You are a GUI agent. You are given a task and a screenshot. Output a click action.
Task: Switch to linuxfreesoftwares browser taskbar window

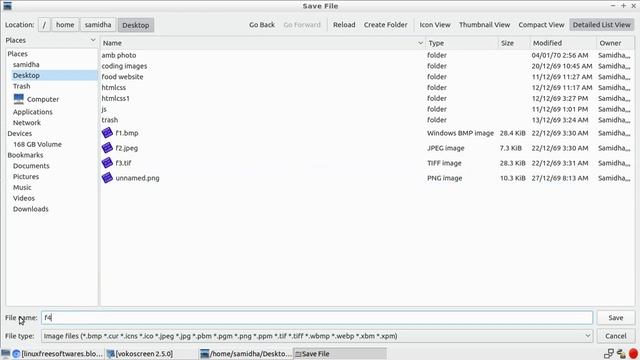click(58, 353)
